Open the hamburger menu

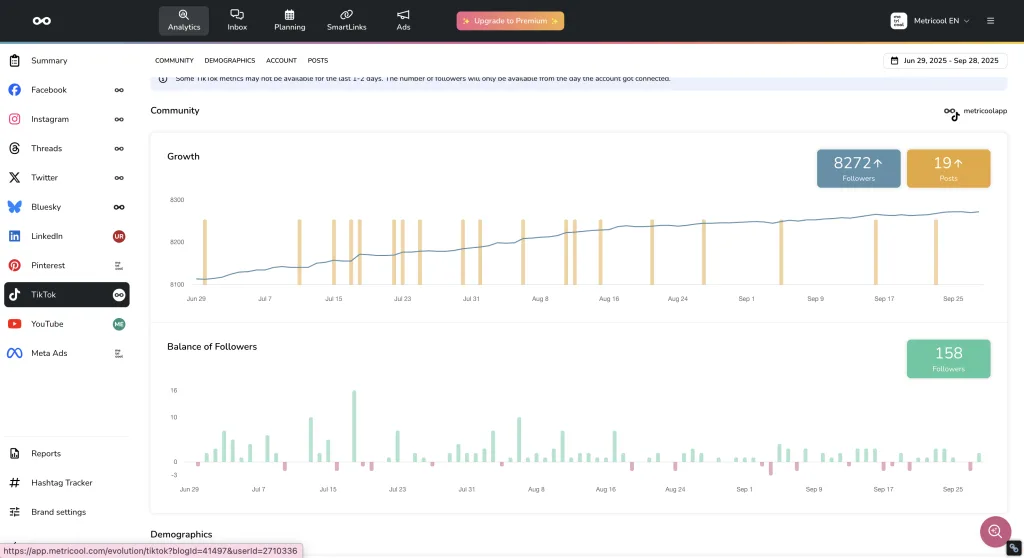click(x=990, y=21)
